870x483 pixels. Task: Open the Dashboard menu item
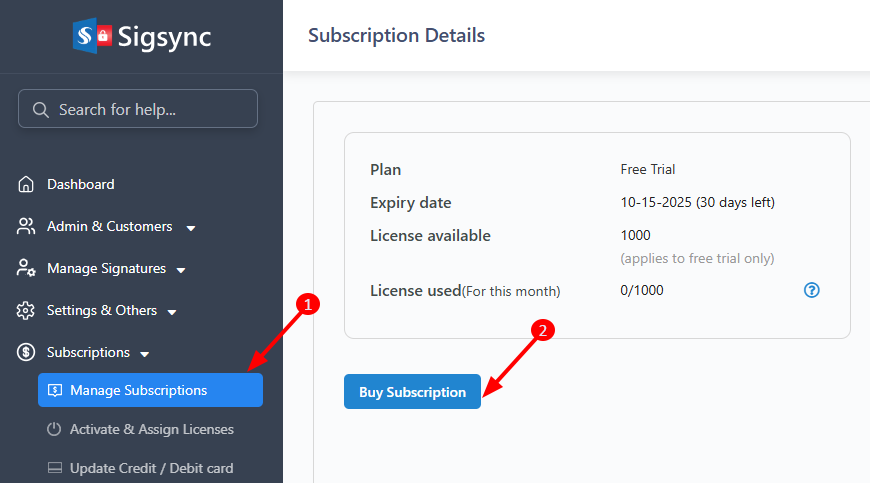81,184
